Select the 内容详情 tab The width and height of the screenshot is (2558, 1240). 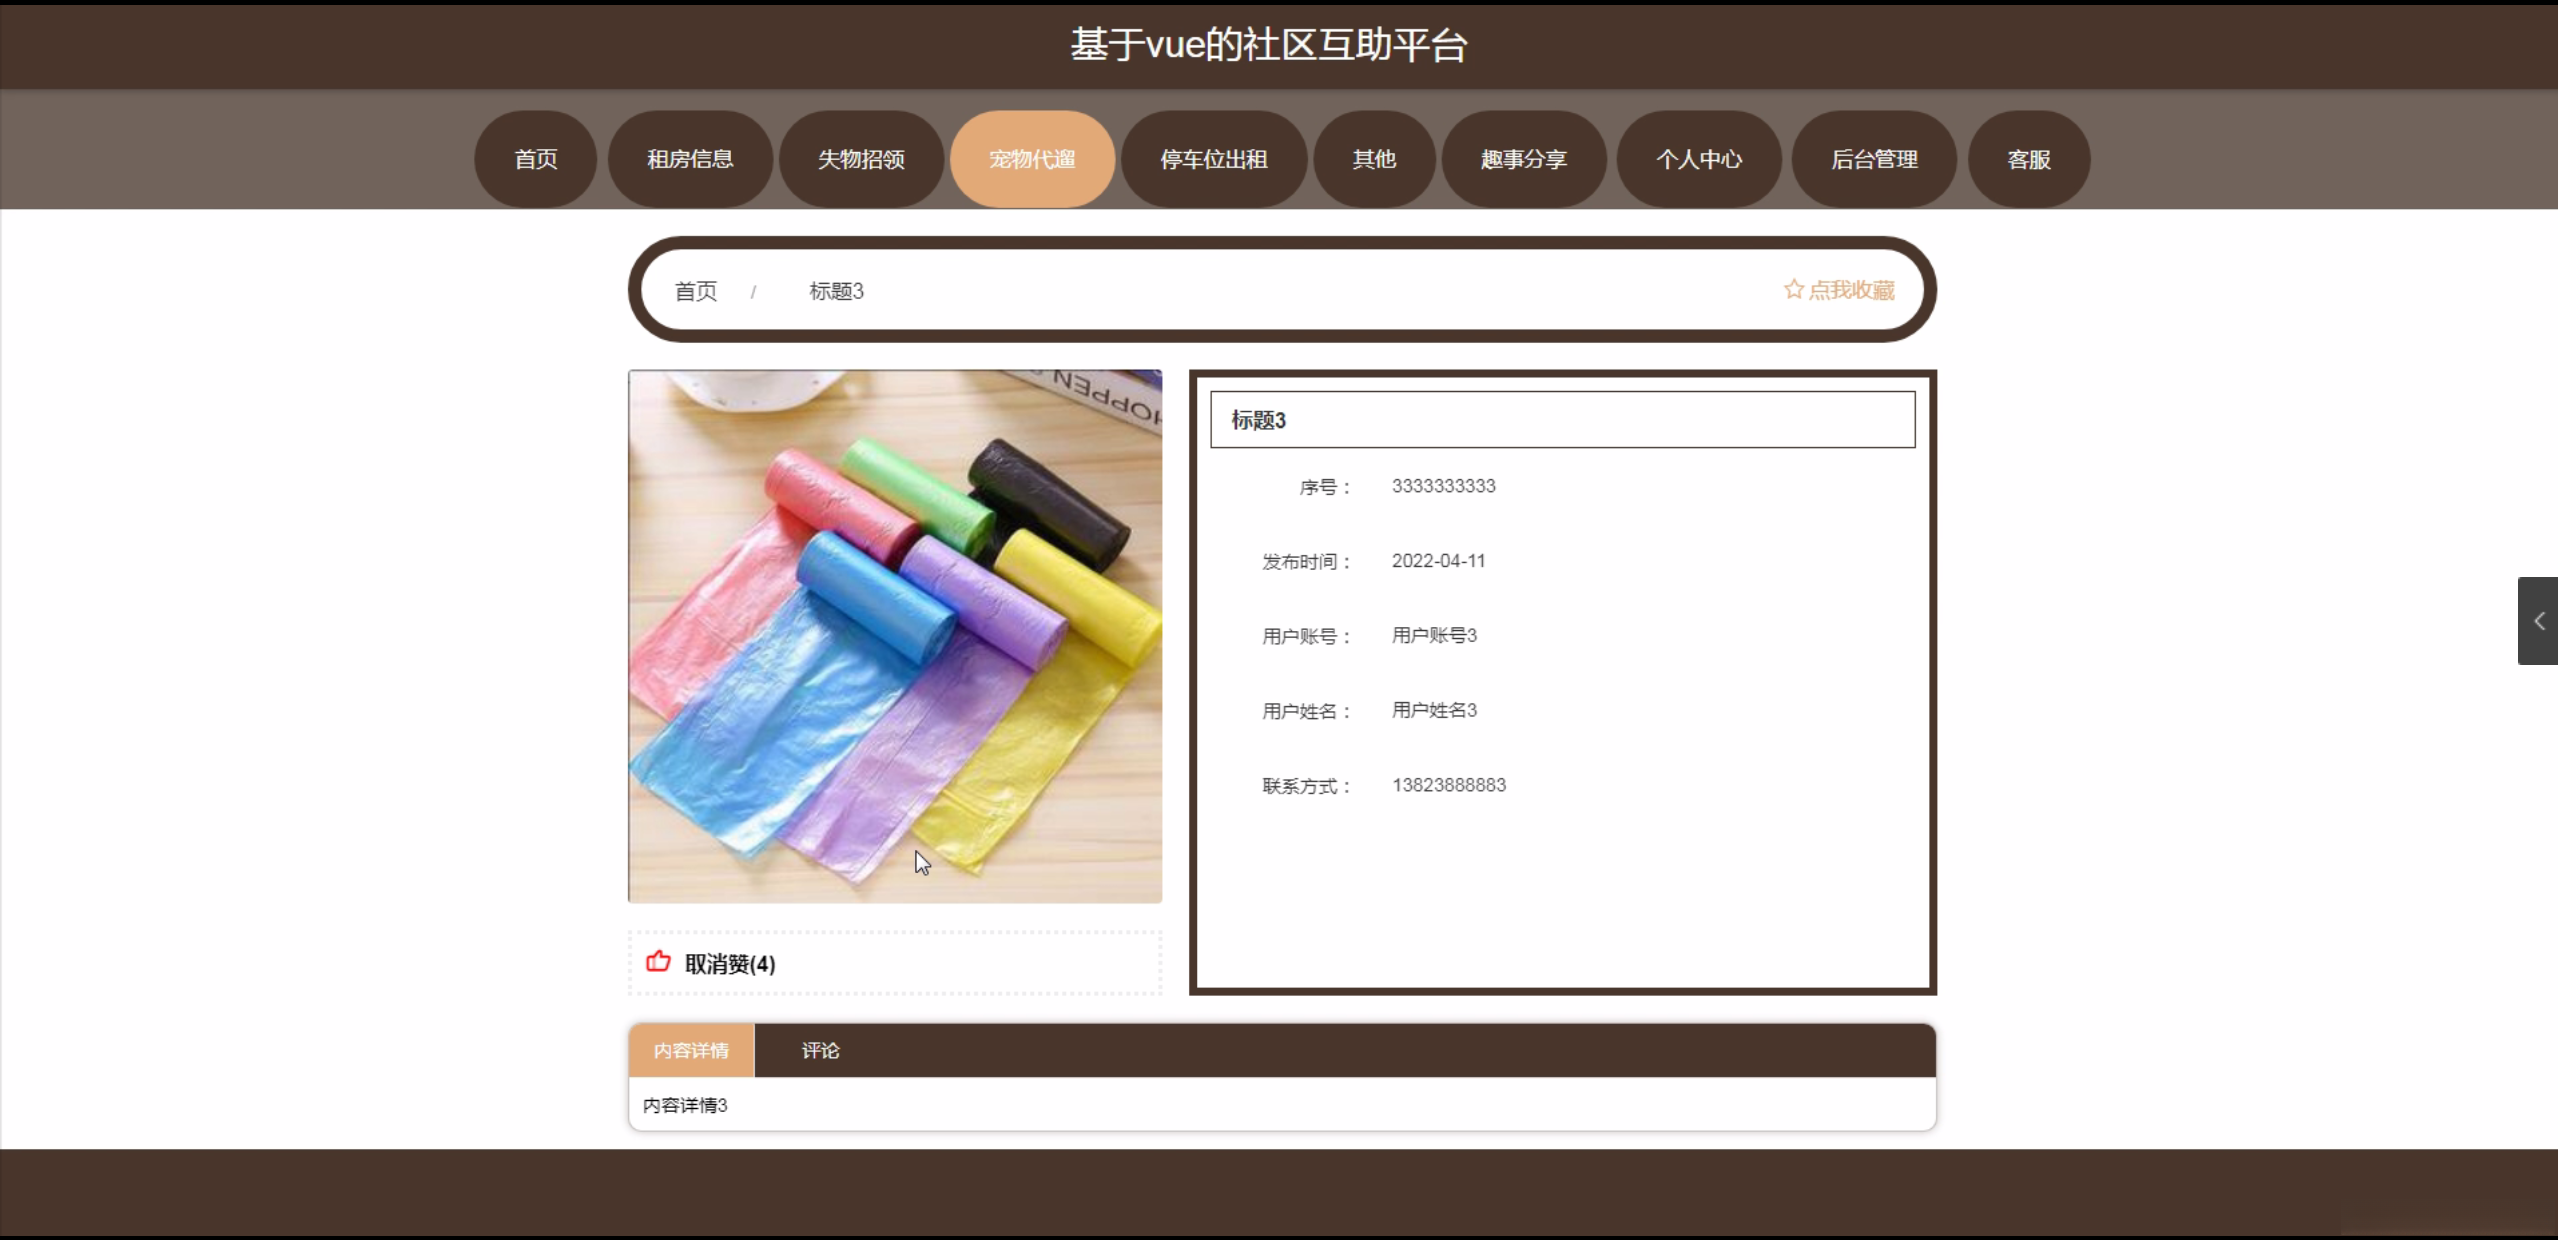pos(691,1050)
